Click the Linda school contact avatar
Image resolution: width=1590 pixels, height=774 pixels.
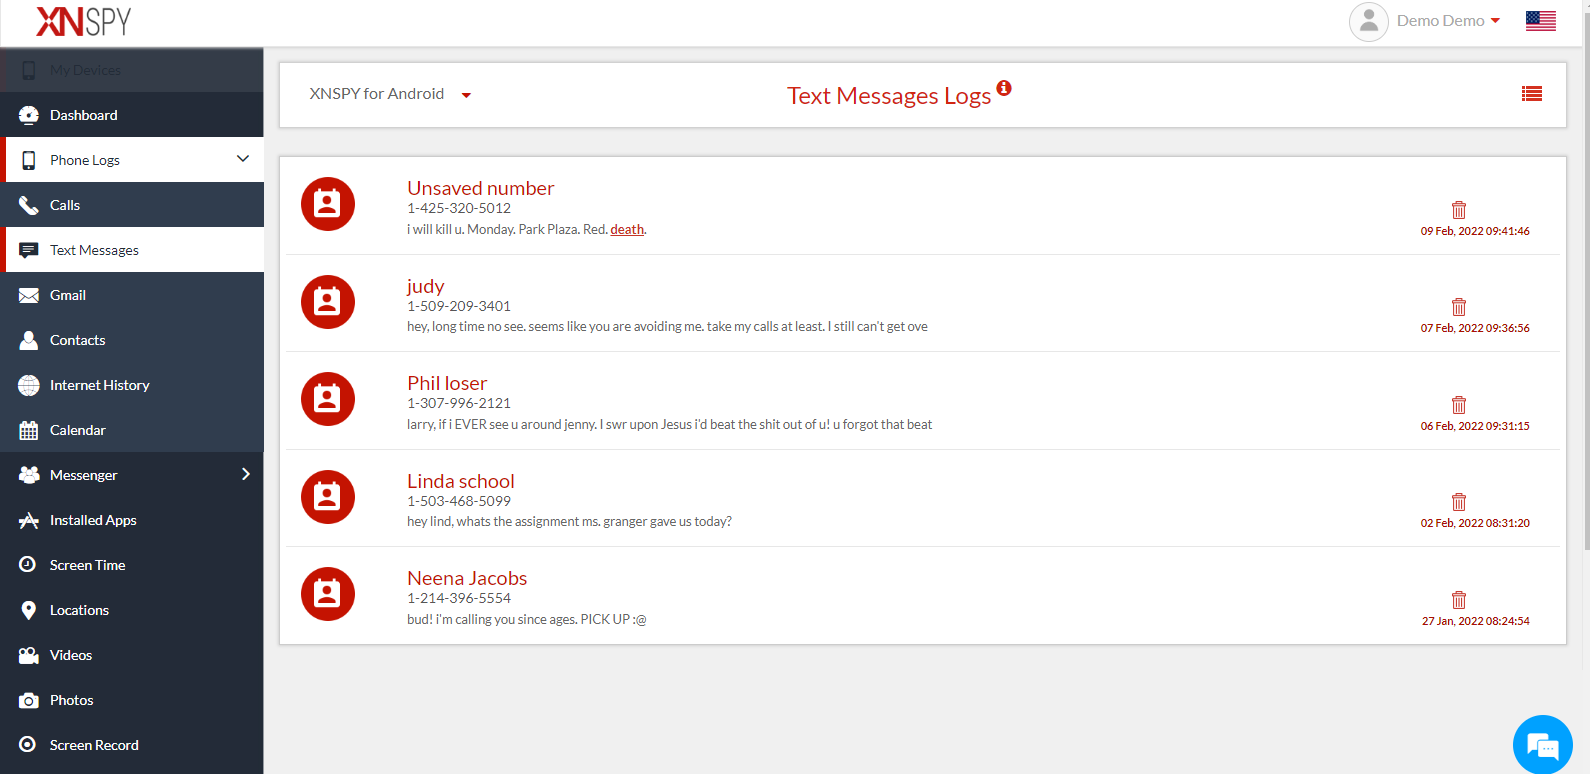(x=328, y=497)
